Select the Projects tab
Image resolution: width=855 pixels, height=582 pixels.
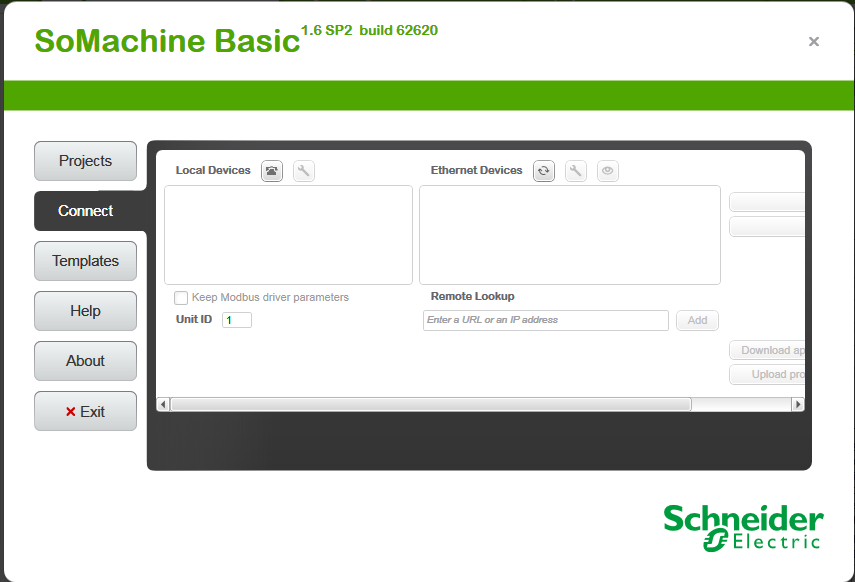click(x=85, y=160)
